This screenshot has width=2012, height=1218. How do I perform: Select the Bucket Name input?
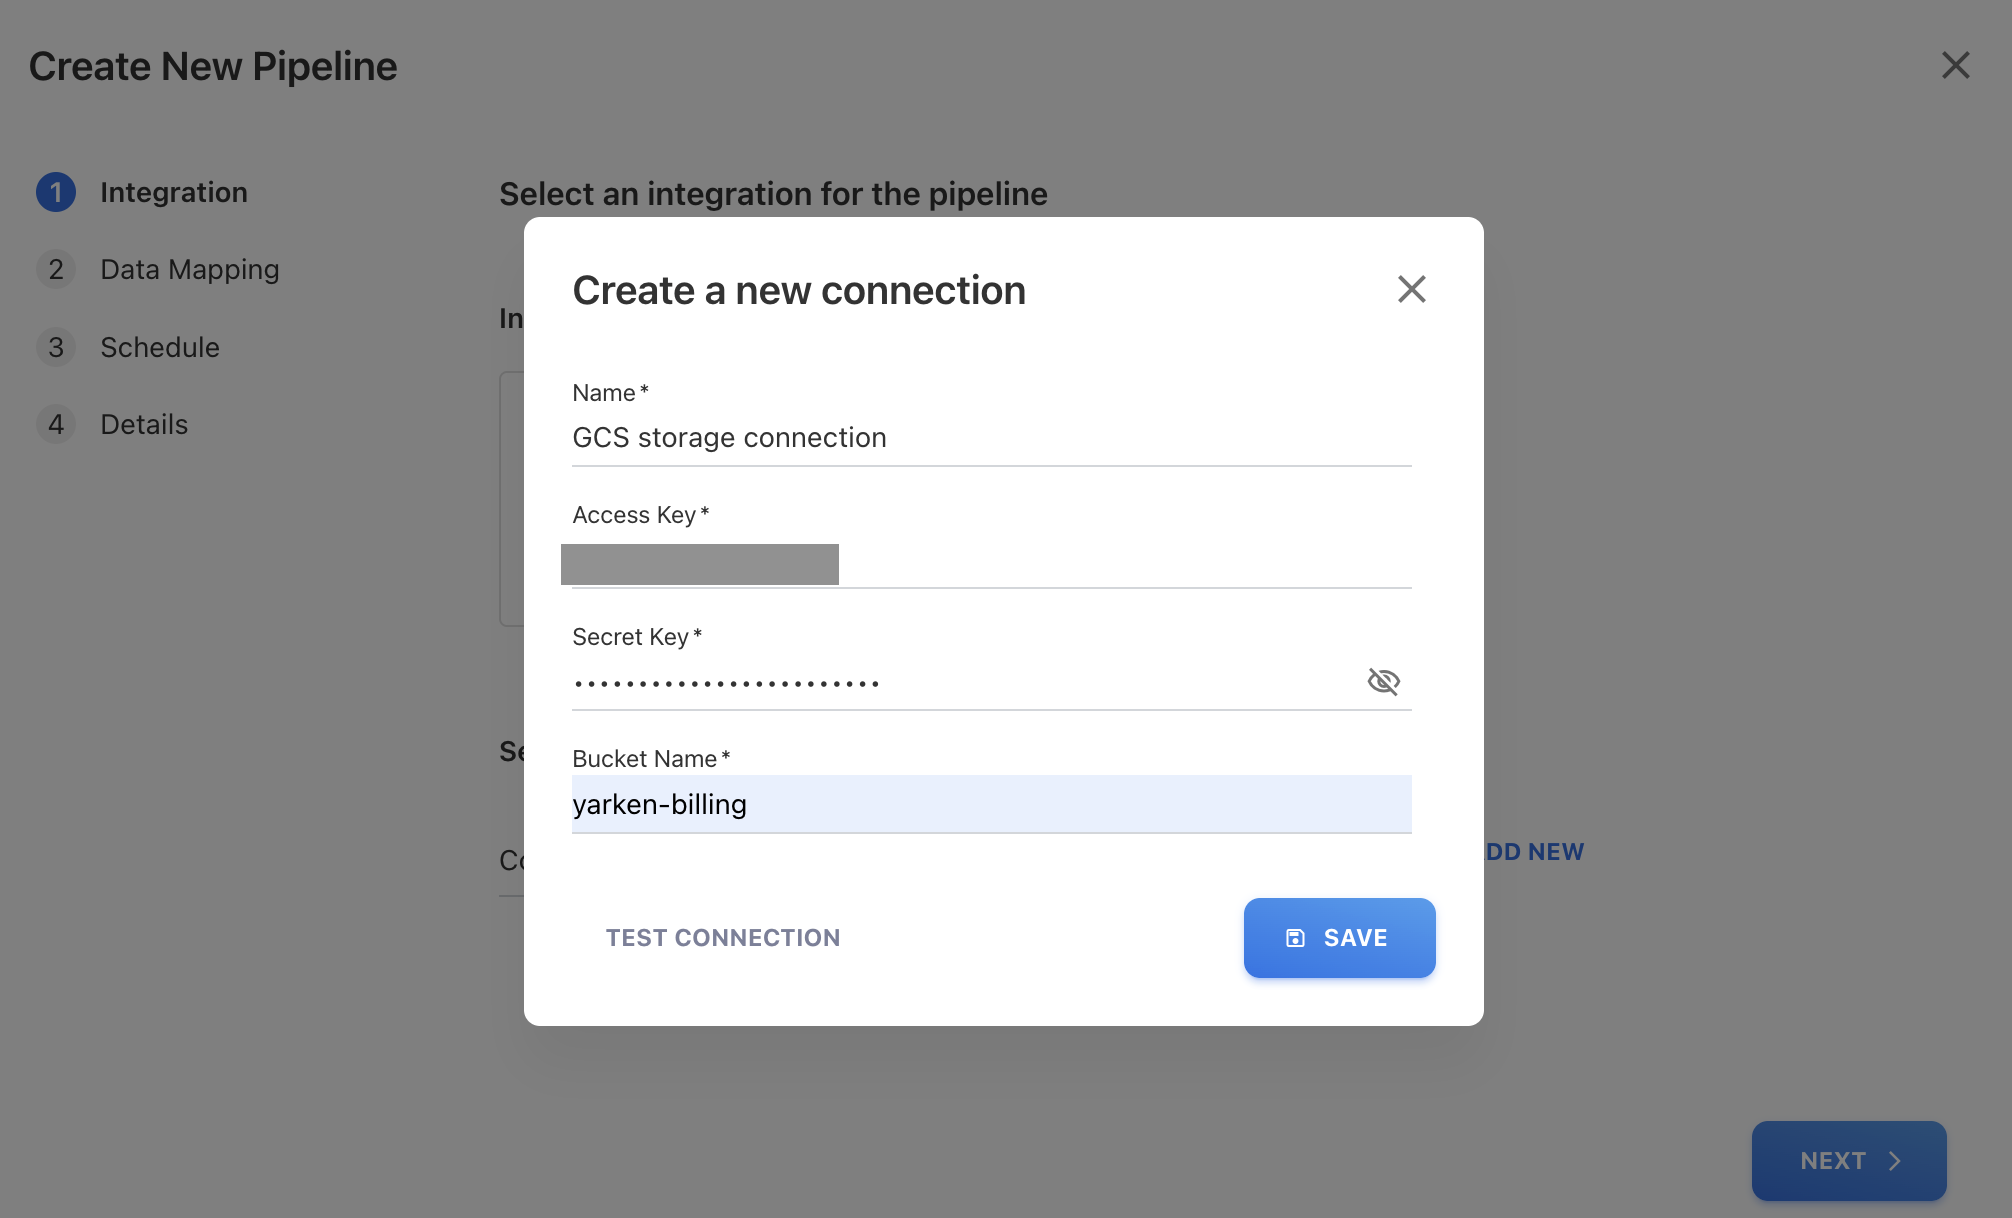click(x=990, y=805)
